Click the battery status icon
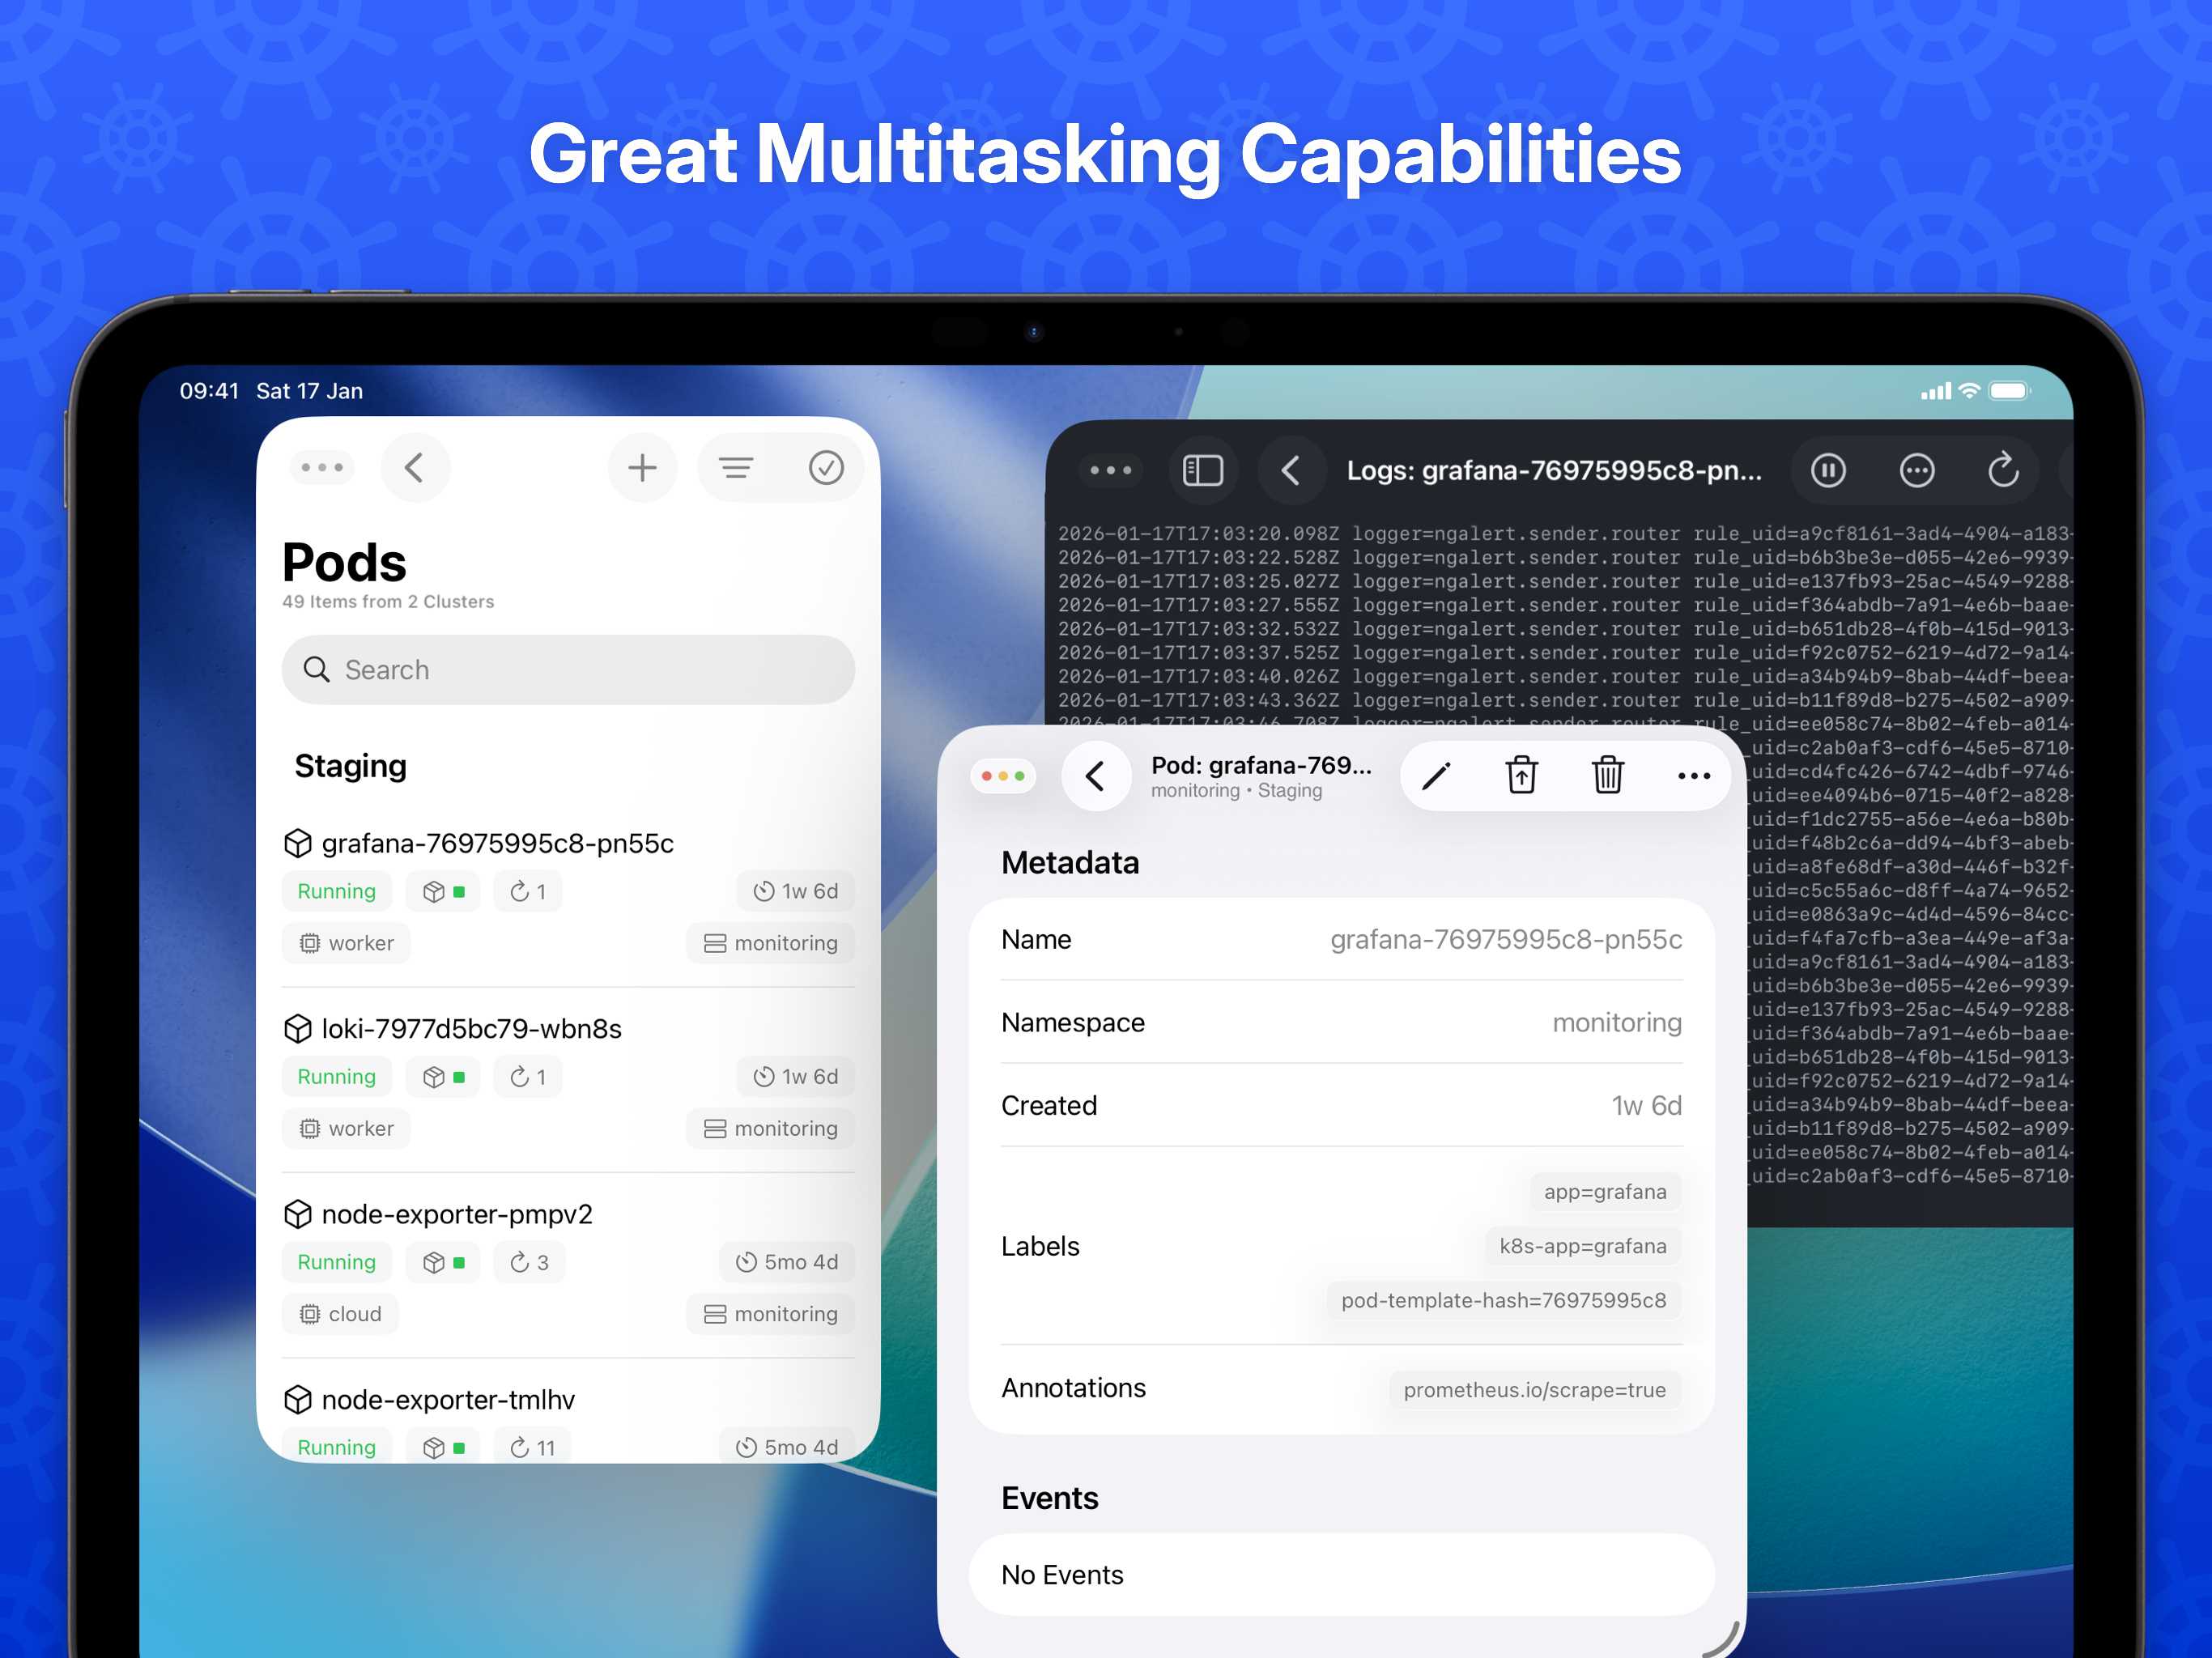Viewport: 2212px width, 1658px height. [x=2010, y=391]
